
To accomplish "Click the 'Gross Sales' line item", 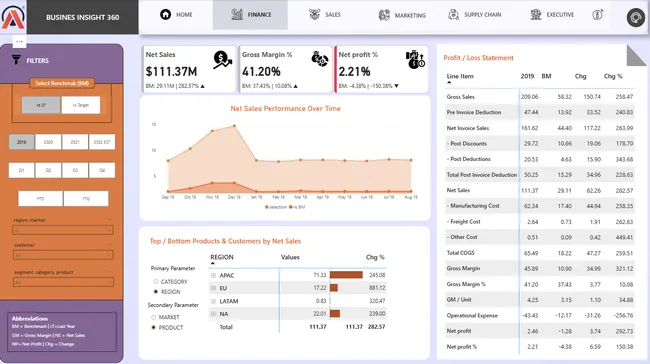I will (461, 97).
